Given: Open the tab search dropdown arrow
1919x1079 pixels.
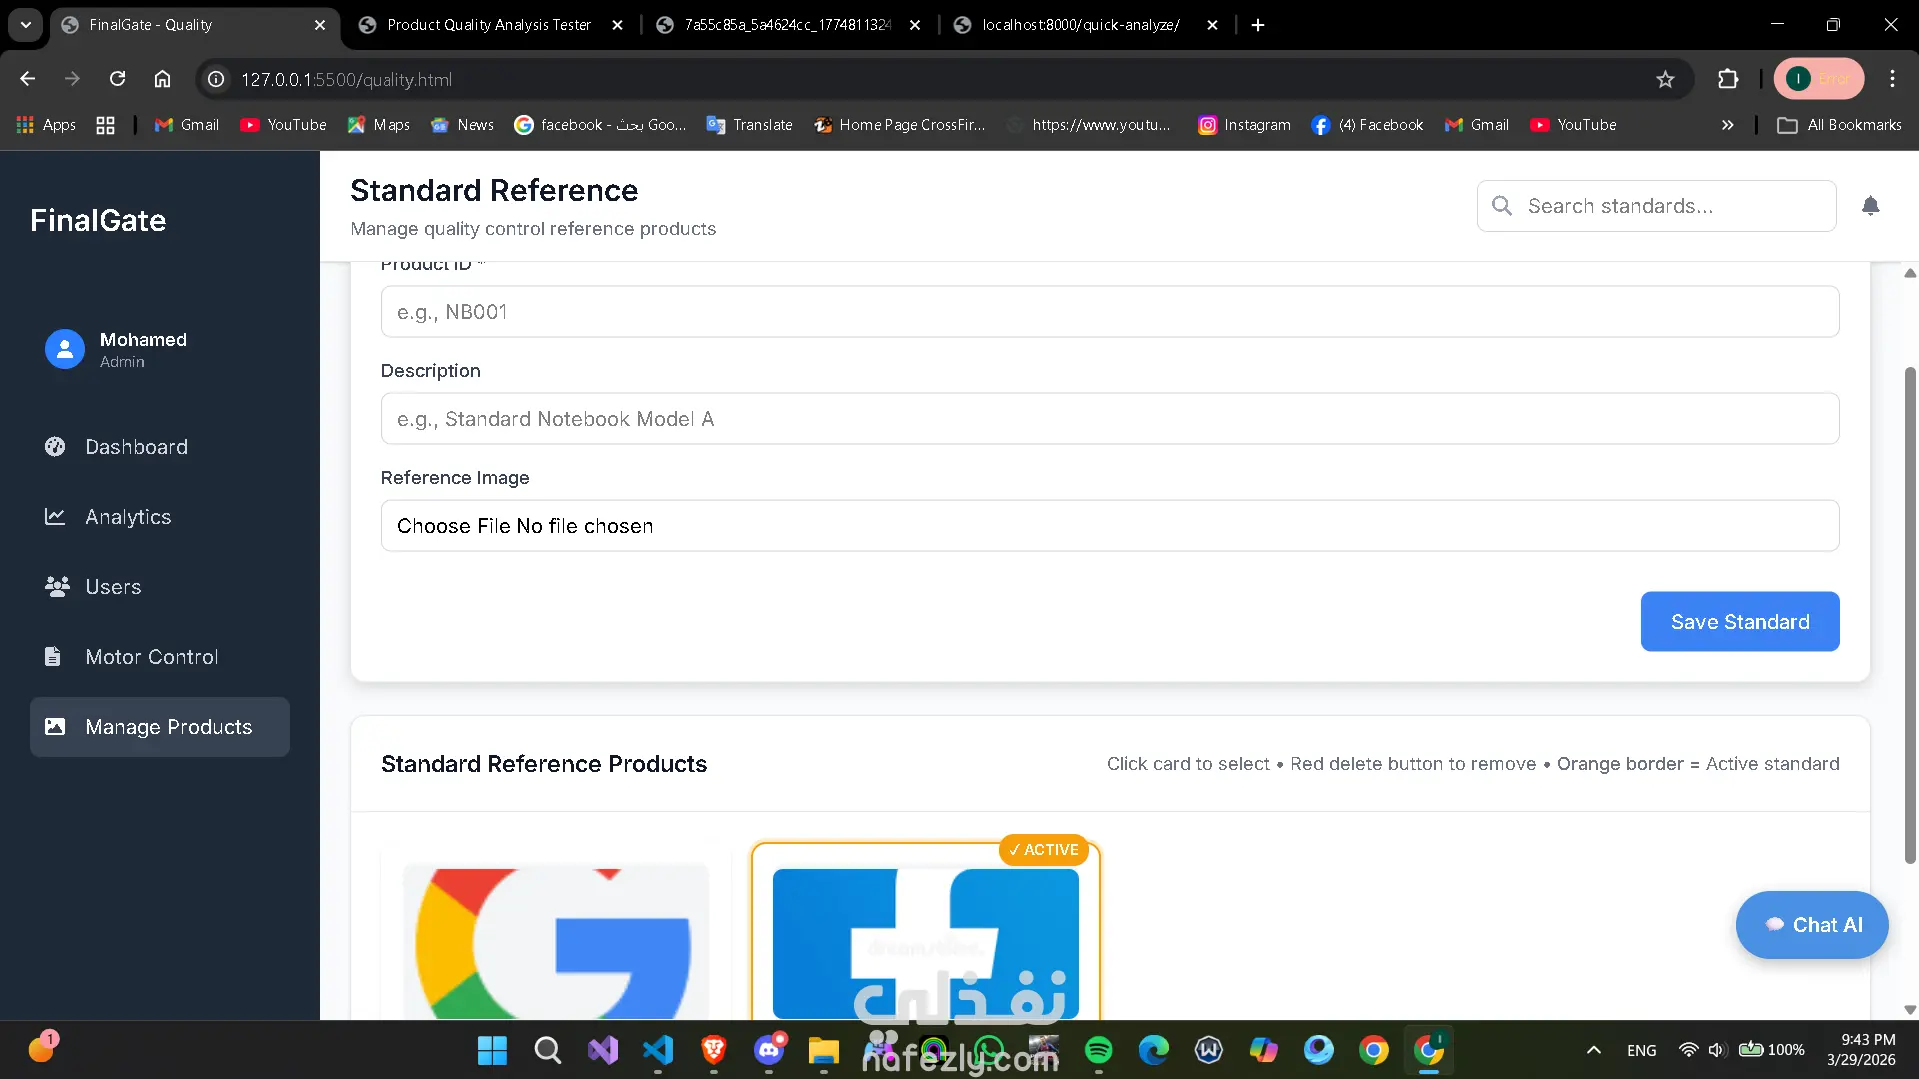Looking at the screenshot, I should [x=26, y=25].
